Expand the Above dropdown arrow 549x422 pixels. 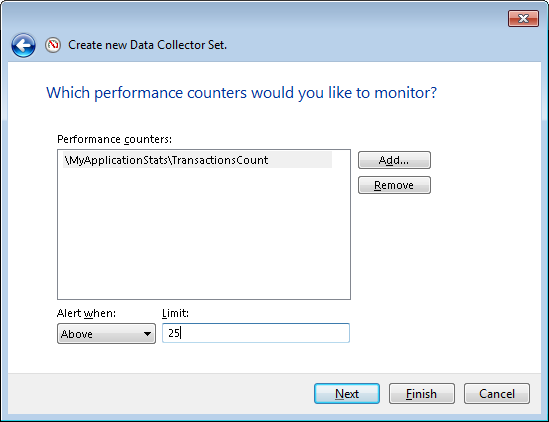[x=148, y=334]
